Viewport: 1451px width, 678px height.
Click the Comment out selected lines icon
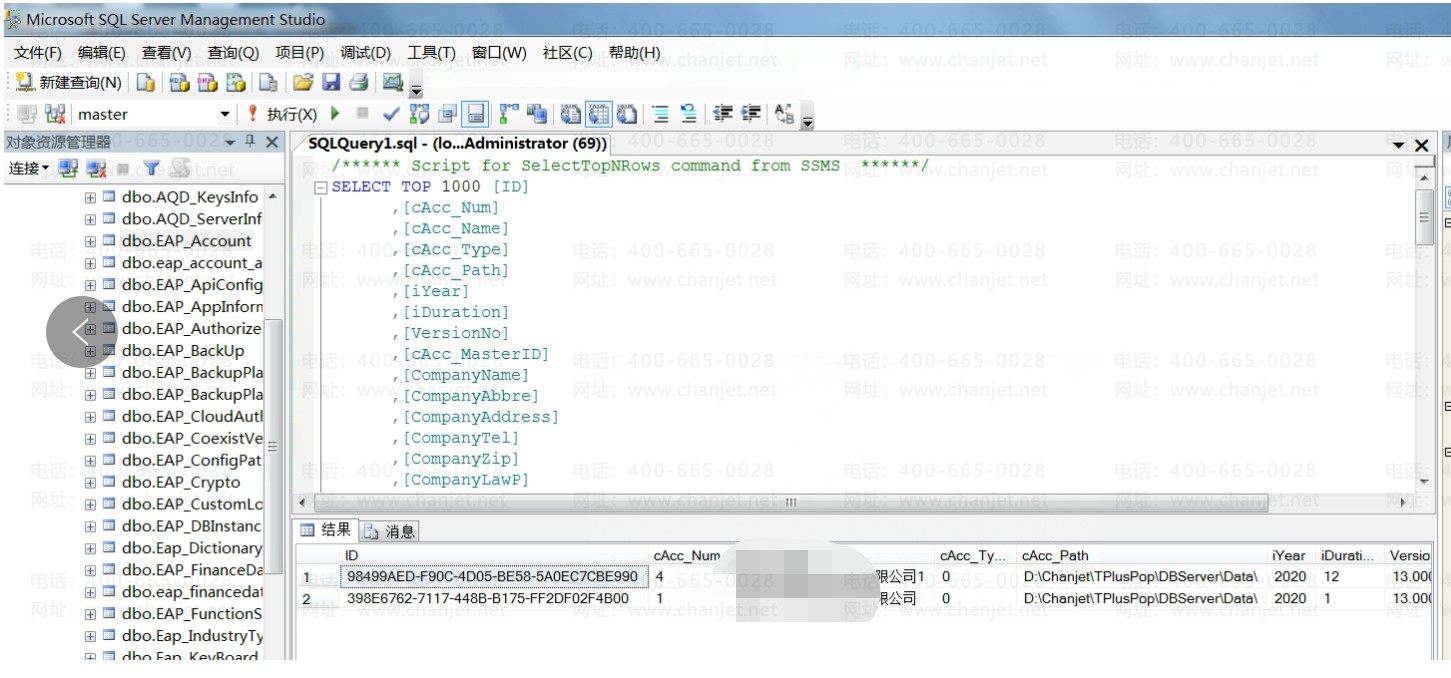pyautogui.click(x=661, y=114)
